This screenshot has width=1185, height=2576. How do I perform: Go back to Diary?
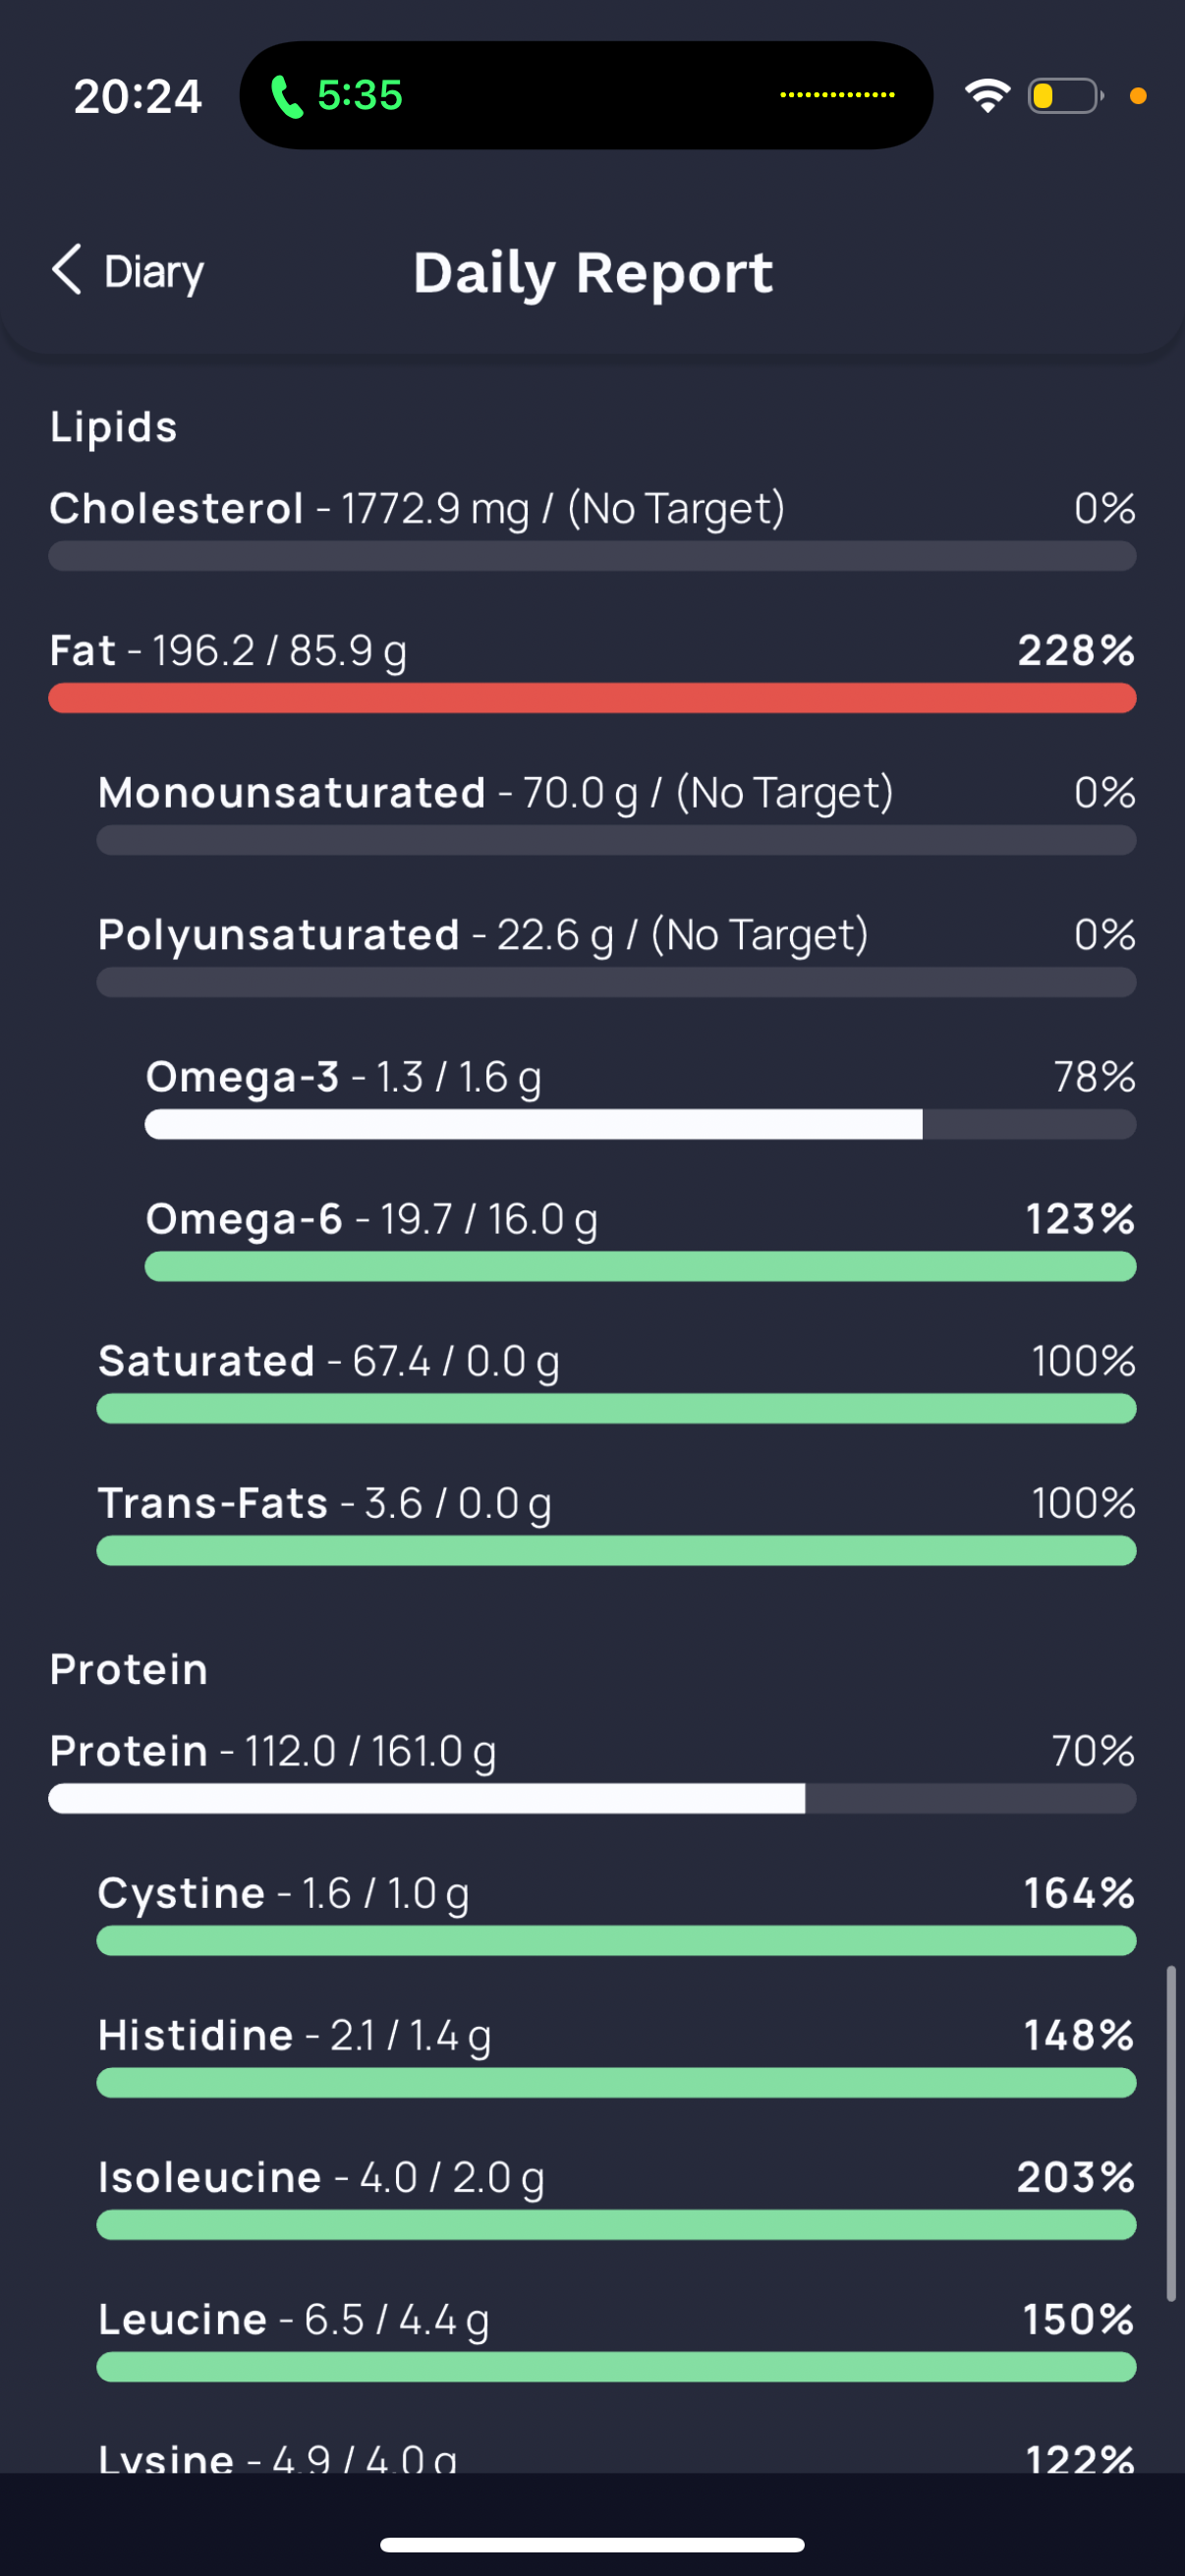[127, 271]
